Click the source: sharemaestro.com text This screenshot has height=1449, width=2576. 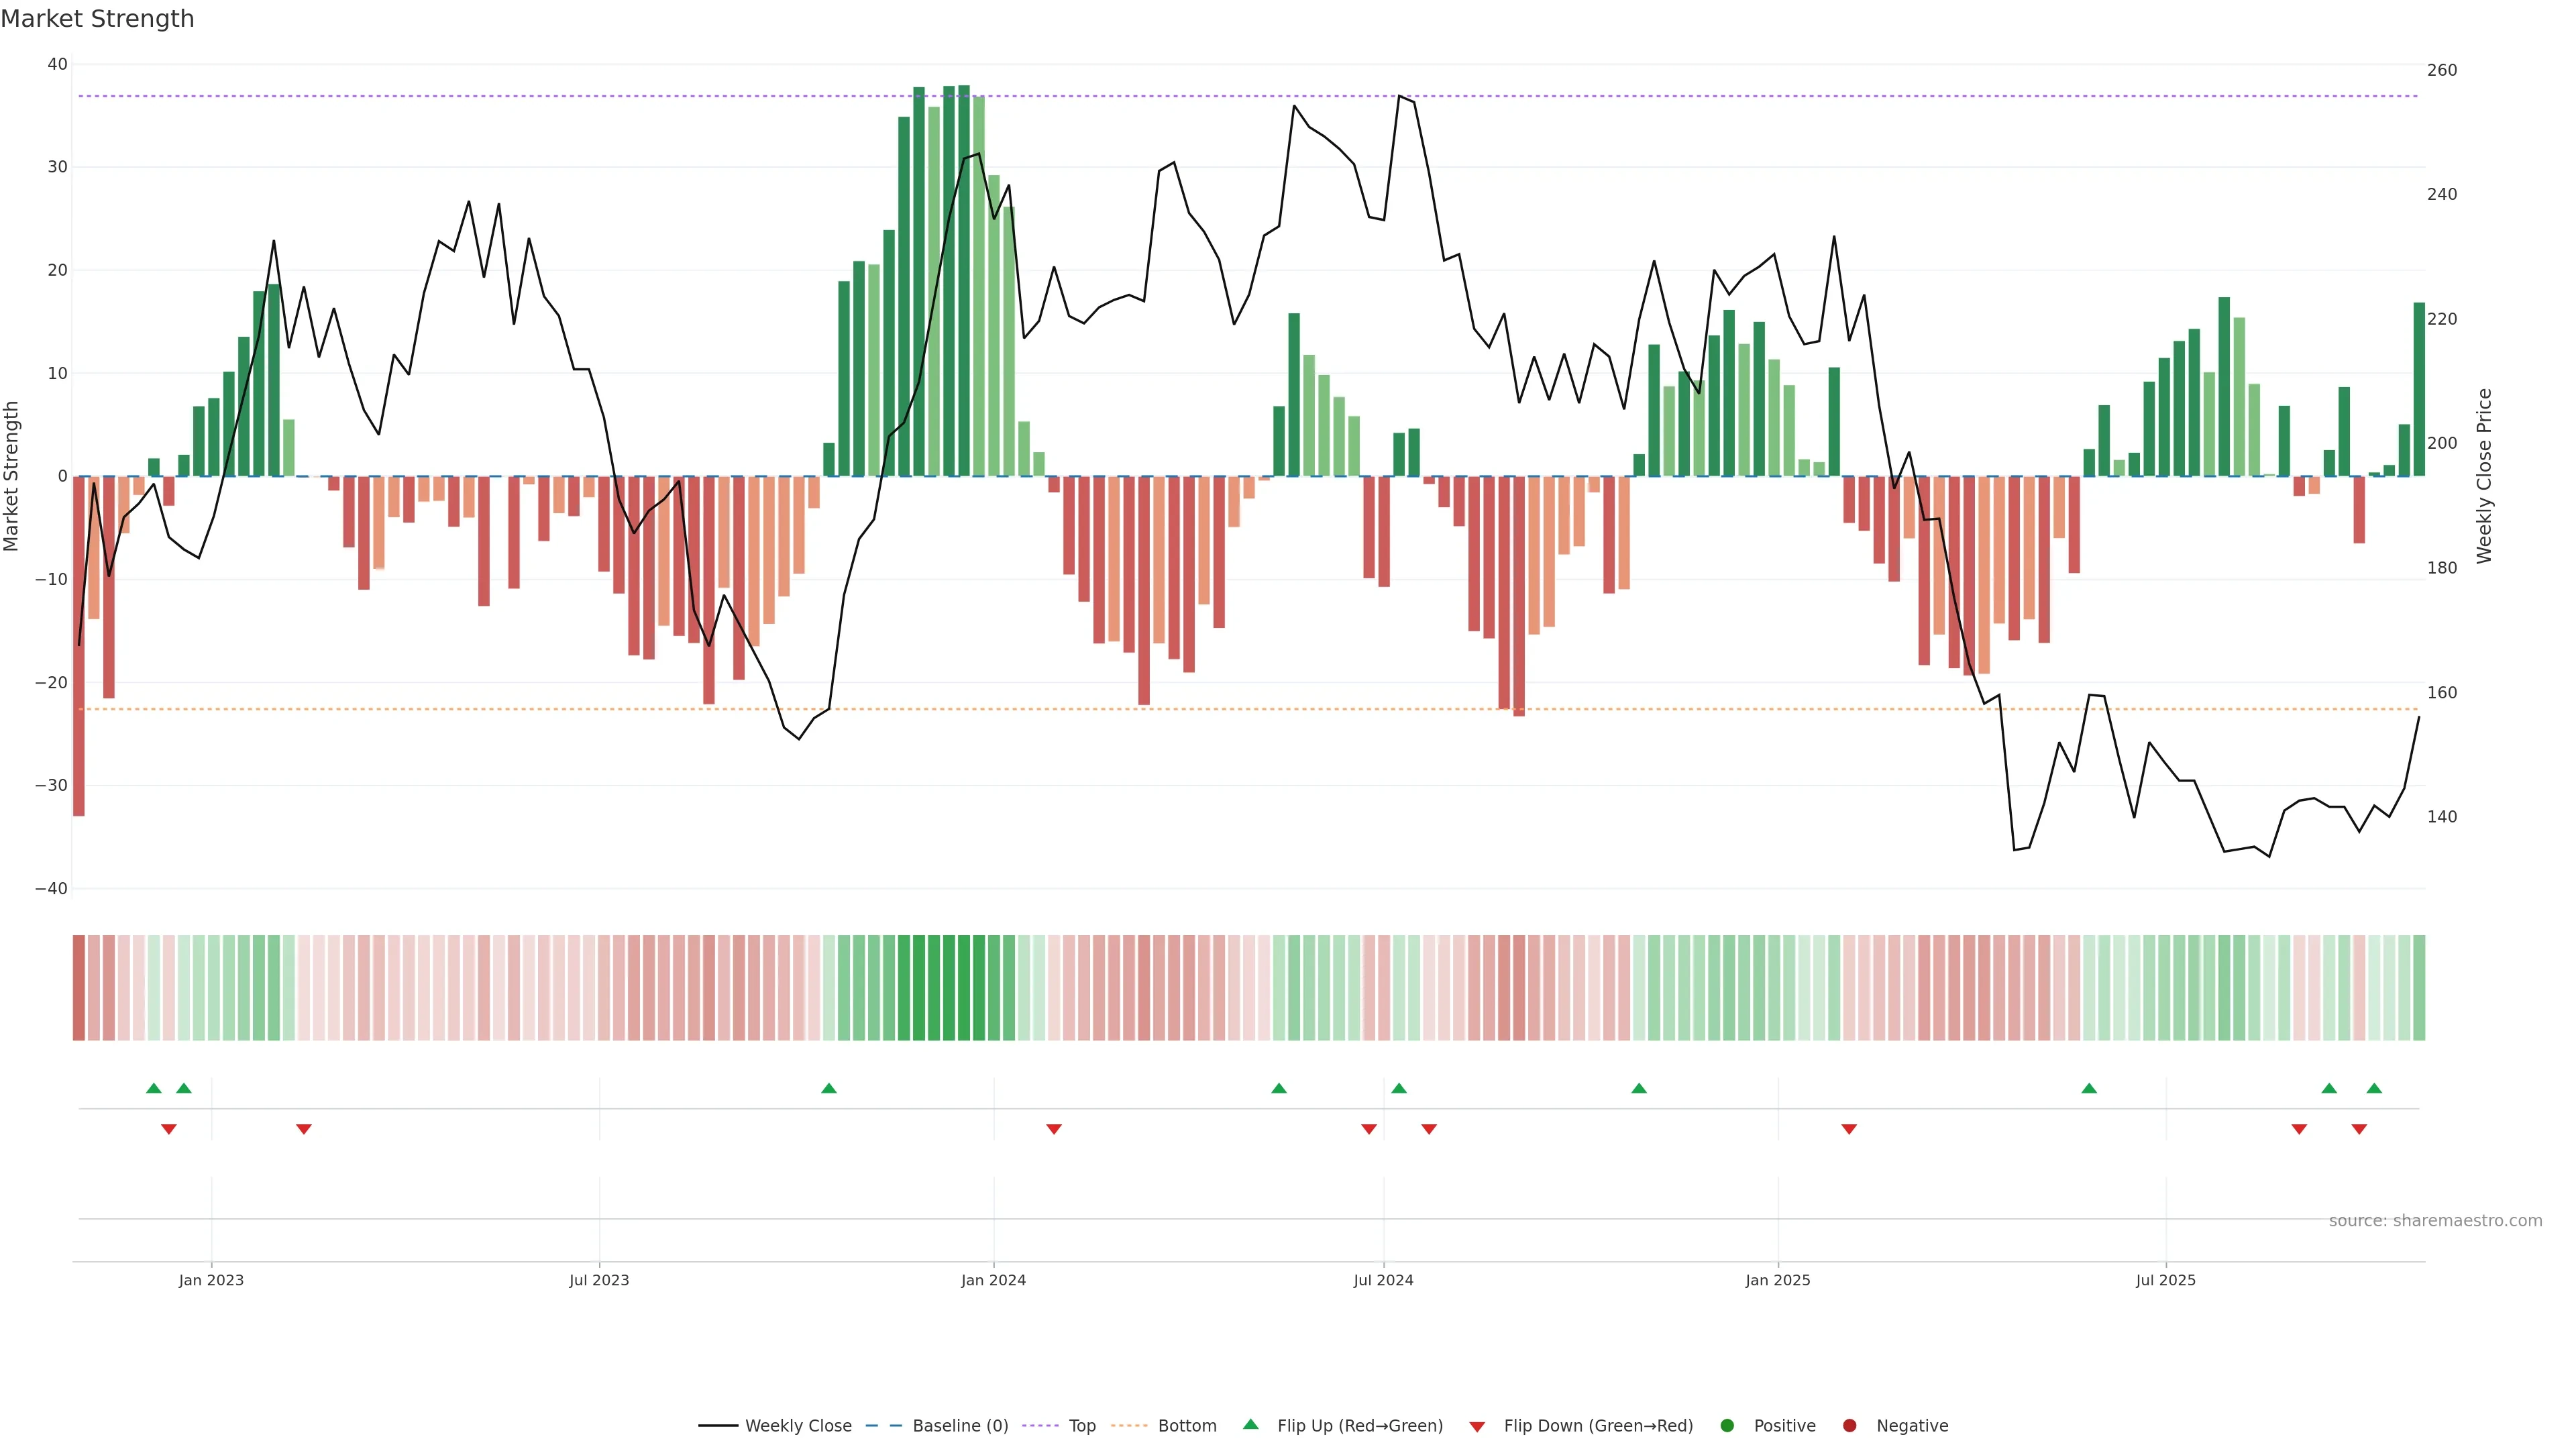click(2435, 1221)
